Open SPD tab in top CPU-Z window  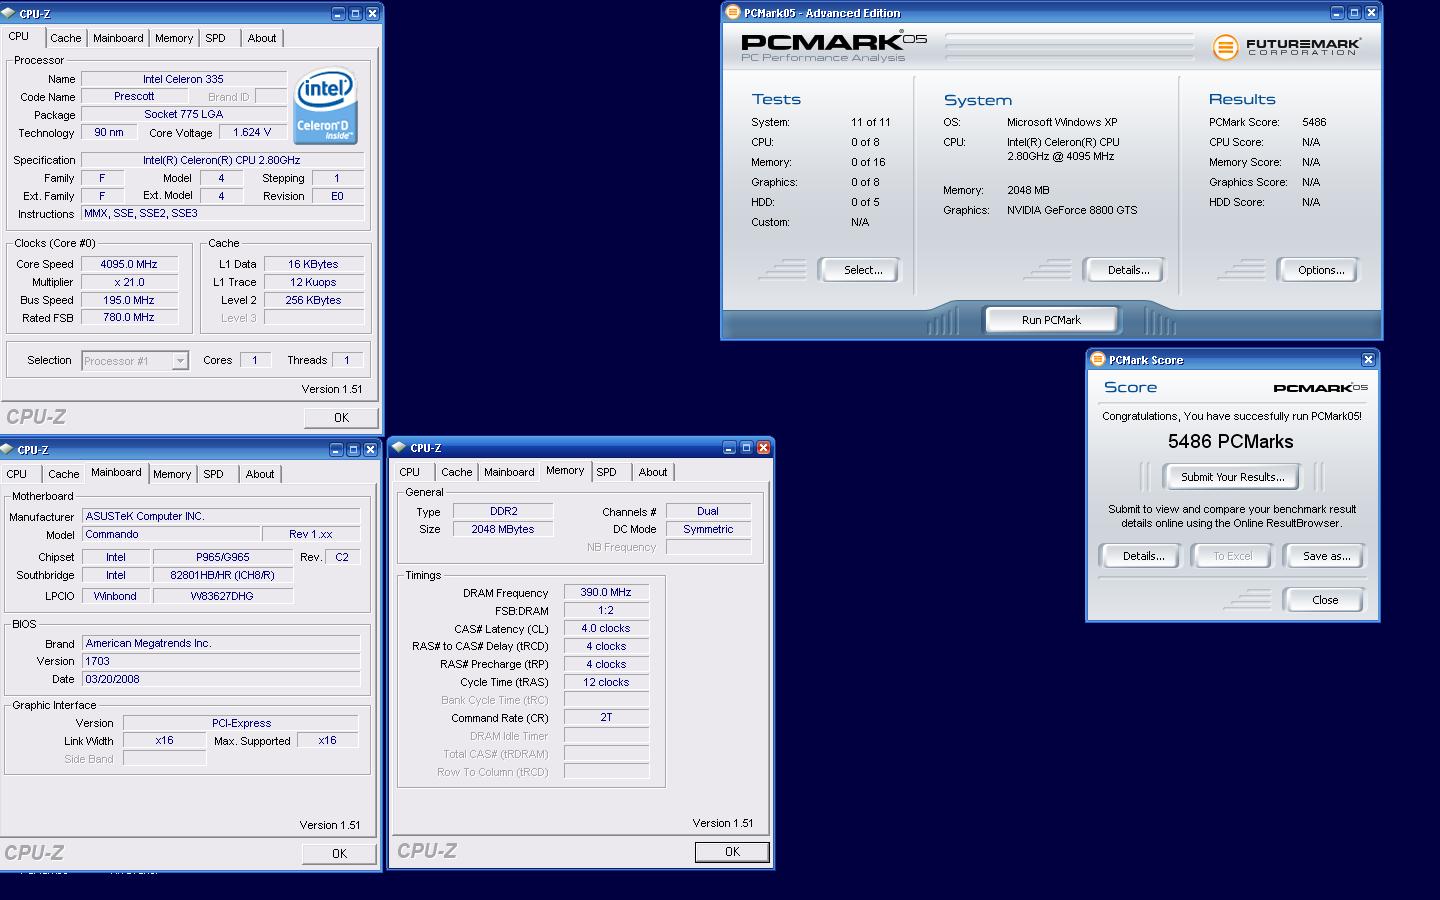click(x=216, y=38)
